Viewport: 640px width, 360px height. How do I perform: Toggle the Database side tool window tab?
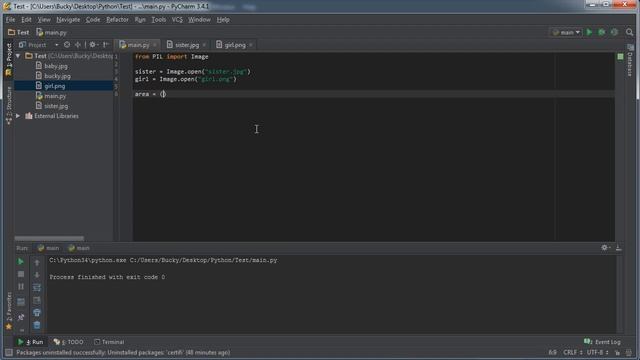[630, 60]
